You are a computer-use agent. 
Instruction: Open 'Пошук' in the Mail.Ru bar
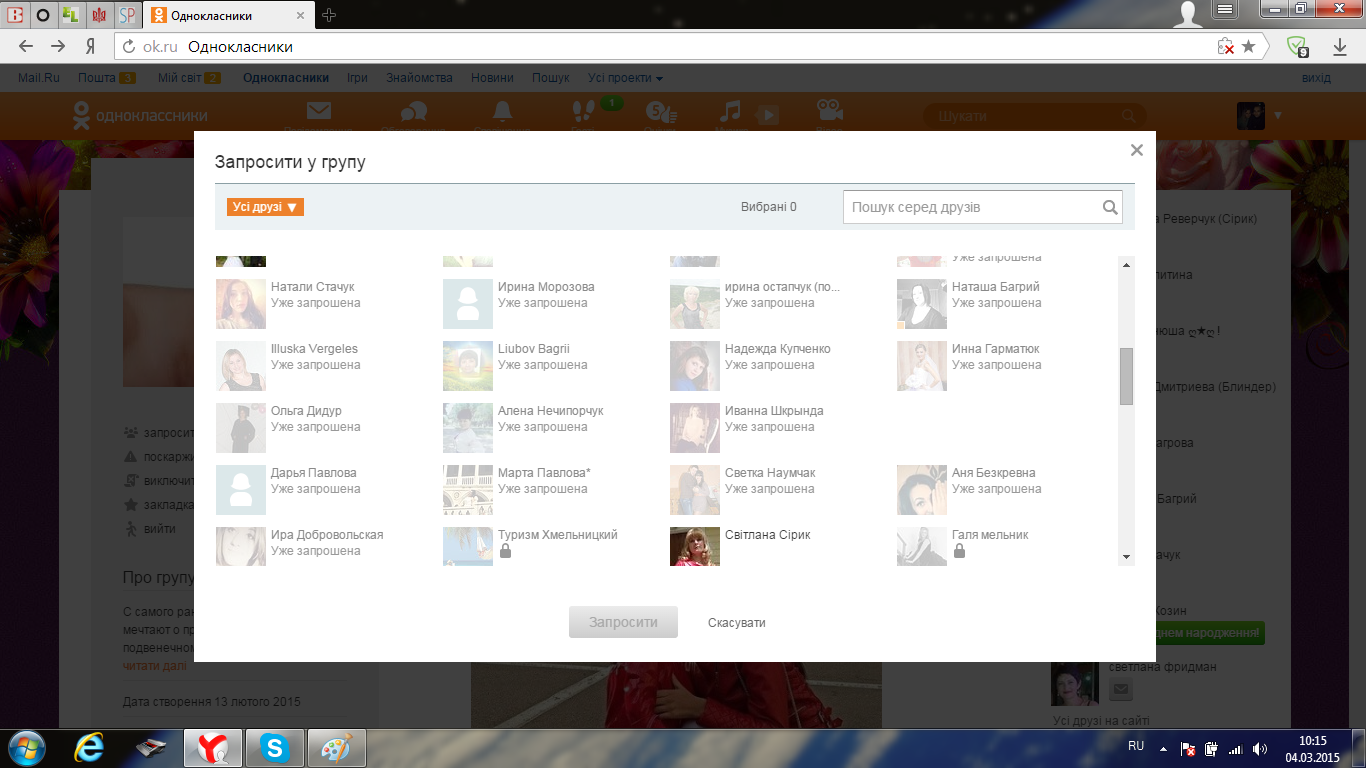tap(551, 78)
